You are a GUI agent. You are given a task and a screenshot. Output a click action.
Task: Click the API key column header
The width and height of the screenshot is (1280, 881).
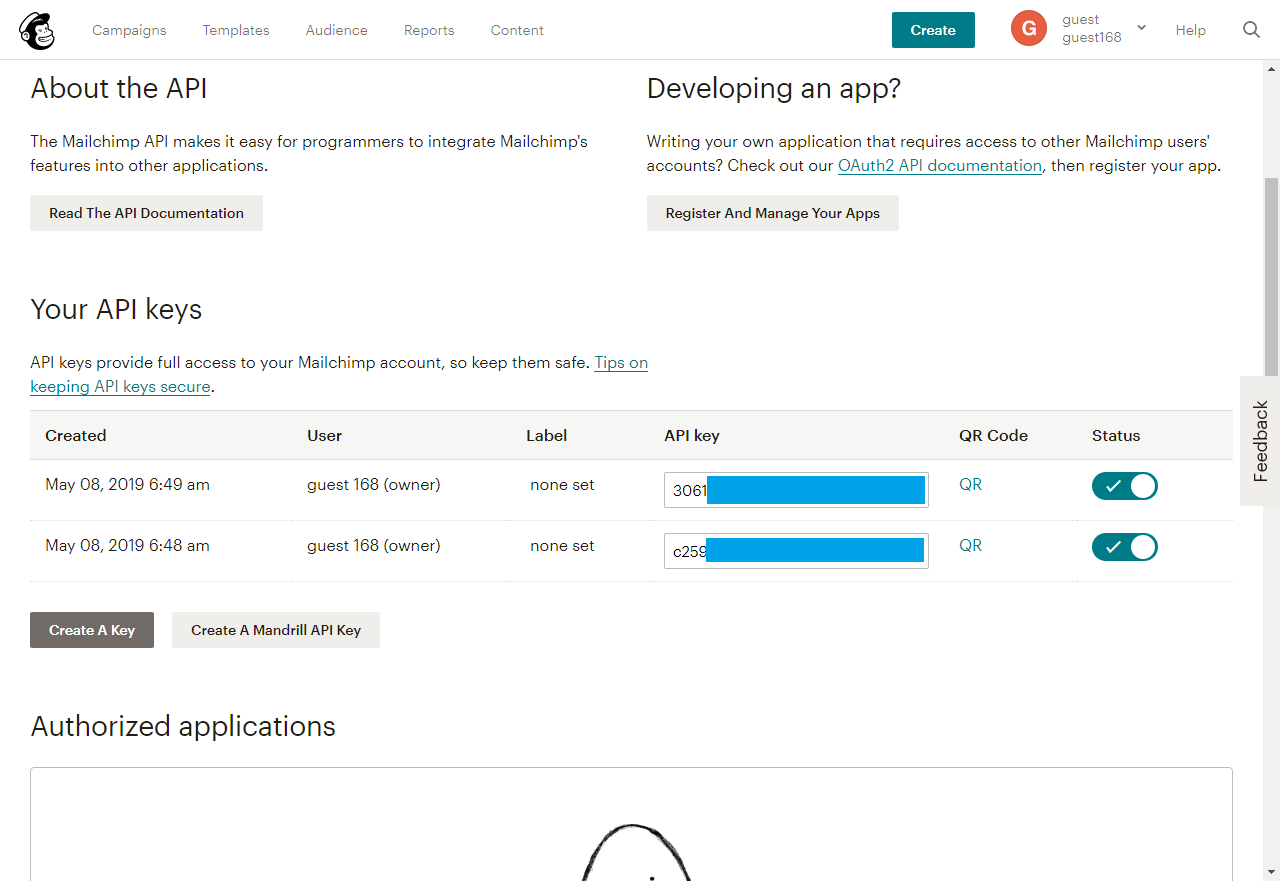click(692, 436)
